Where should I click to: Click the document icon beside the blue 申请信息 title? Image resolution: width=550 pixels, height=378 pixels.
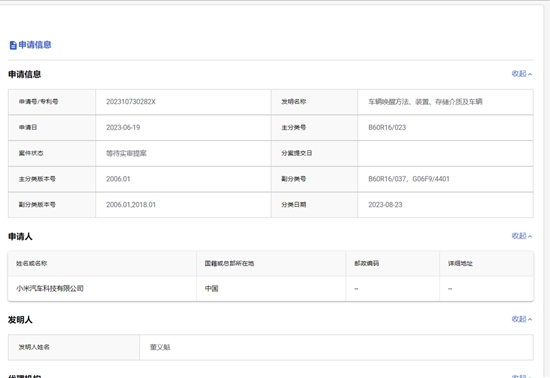[13, 45]
